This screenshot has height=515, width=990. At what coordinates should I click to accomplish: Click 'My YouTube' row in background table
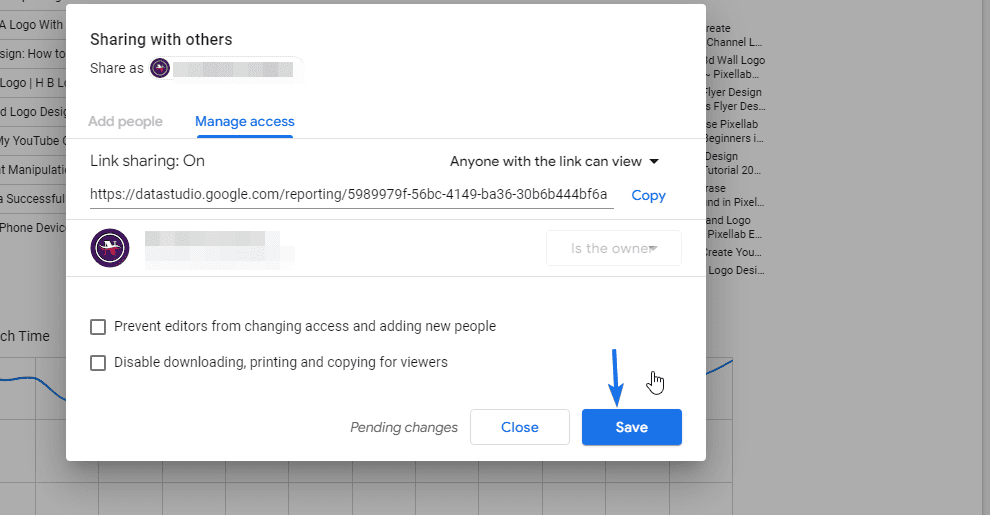(x=33, y=141)
